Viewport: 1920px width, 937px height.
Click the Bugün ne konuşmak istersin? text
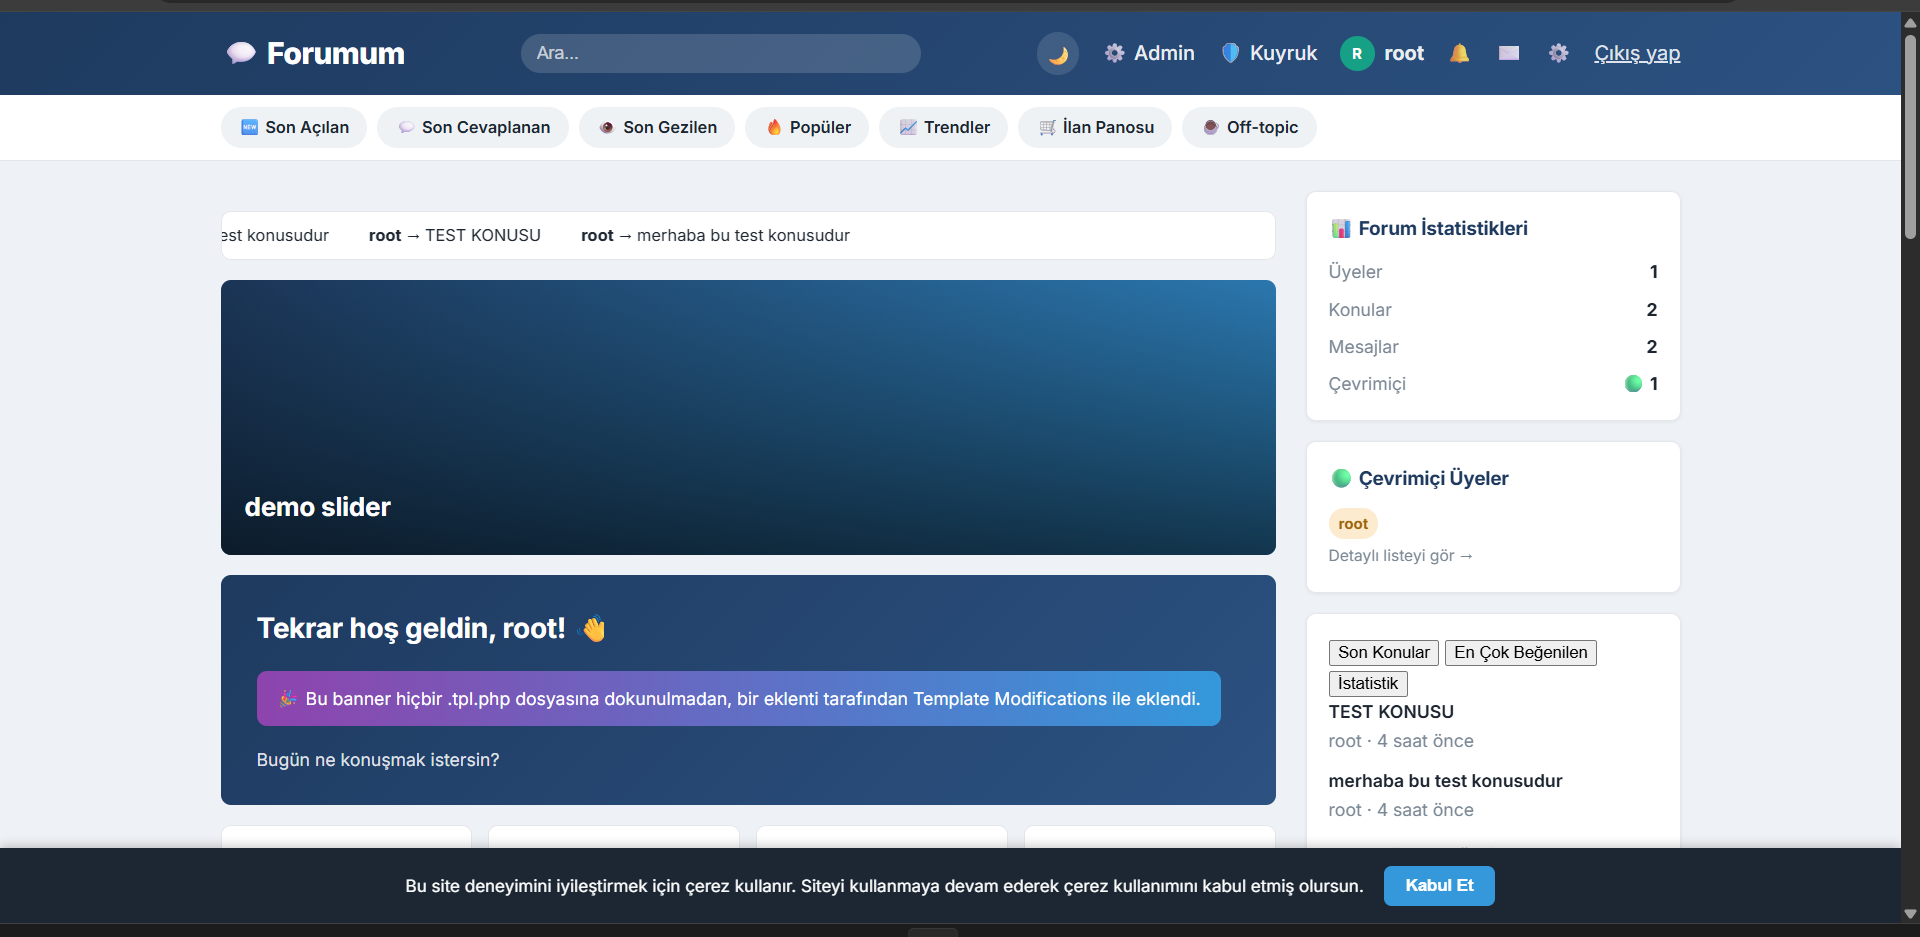[378, 760]
